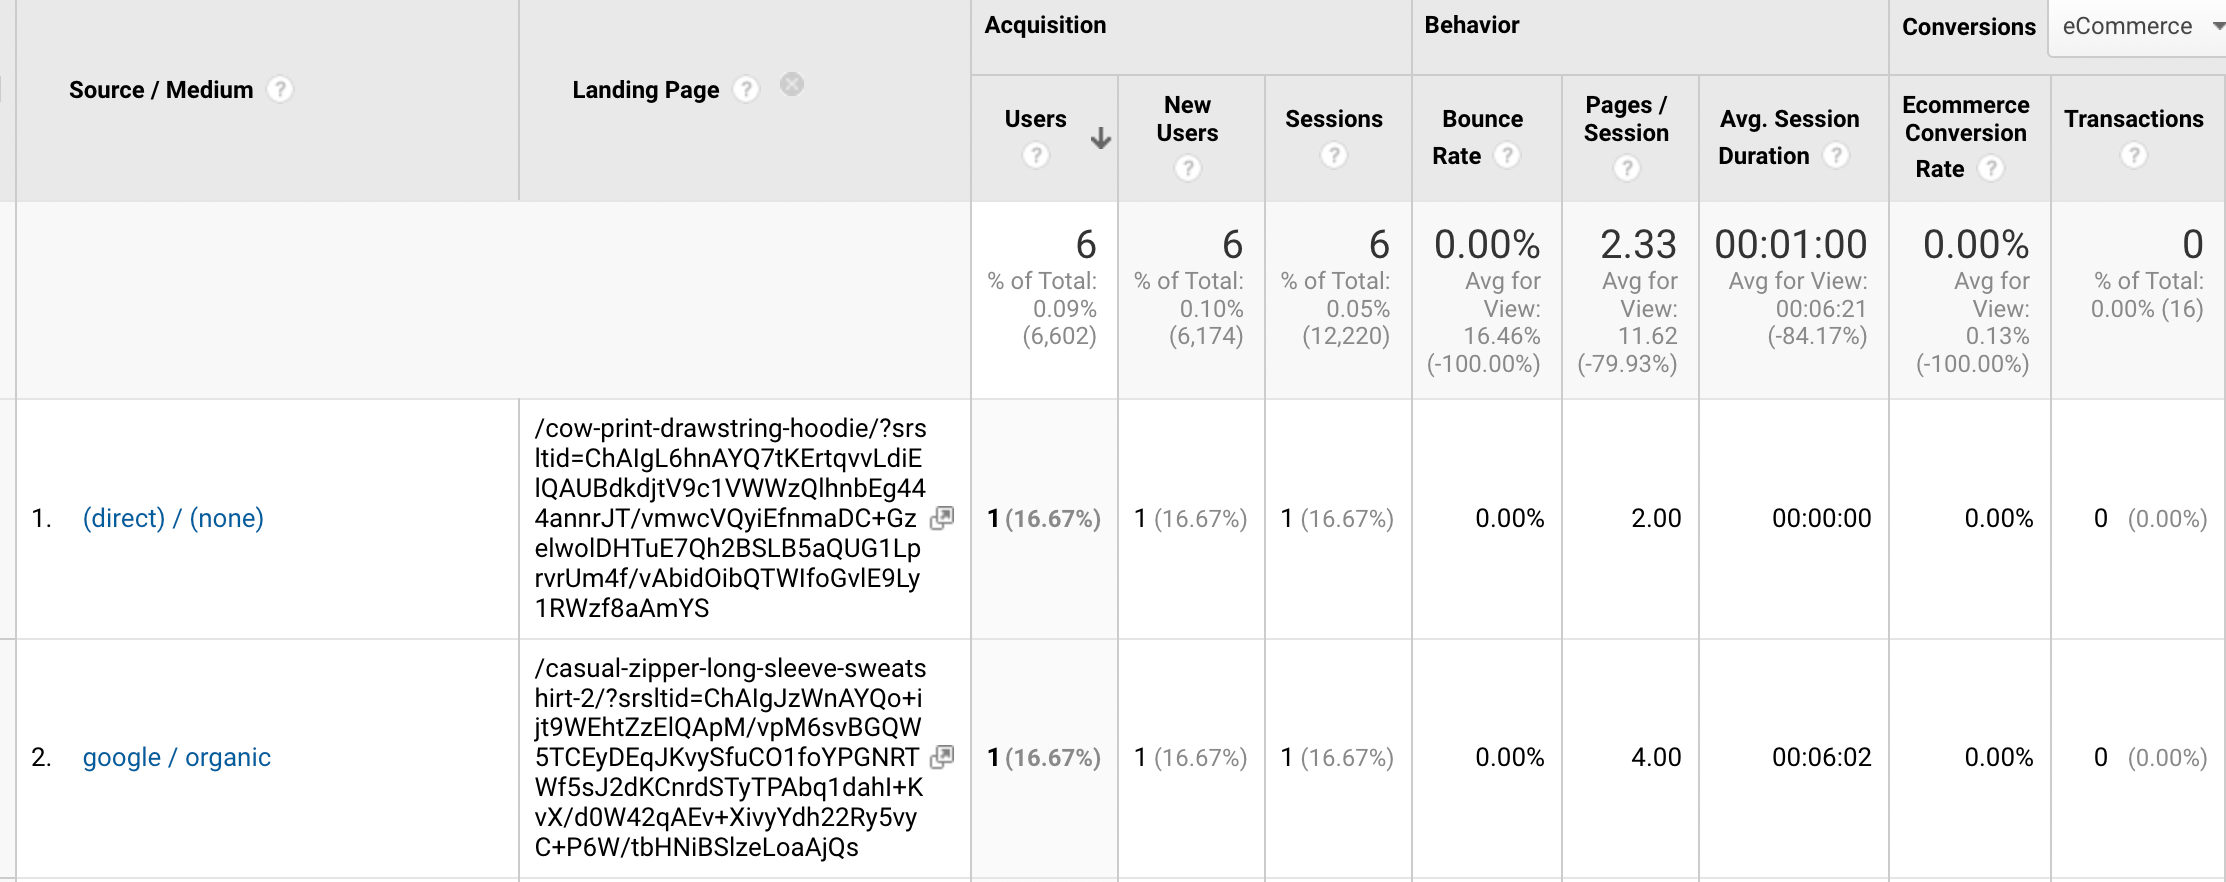Open the (direct) / (none) source link

point(173,518)
